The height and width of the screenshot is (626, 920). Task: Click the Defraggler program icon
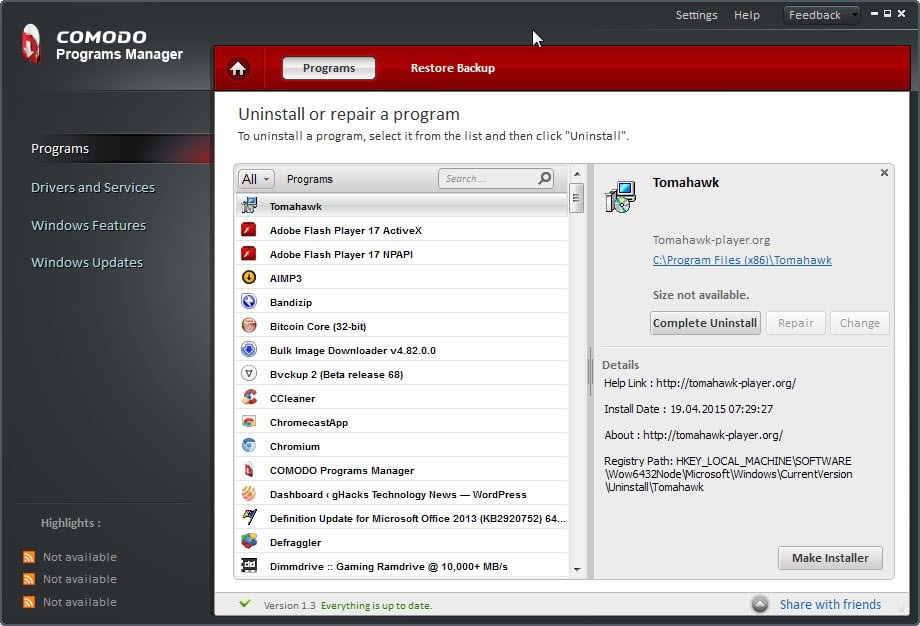point(249,542)
